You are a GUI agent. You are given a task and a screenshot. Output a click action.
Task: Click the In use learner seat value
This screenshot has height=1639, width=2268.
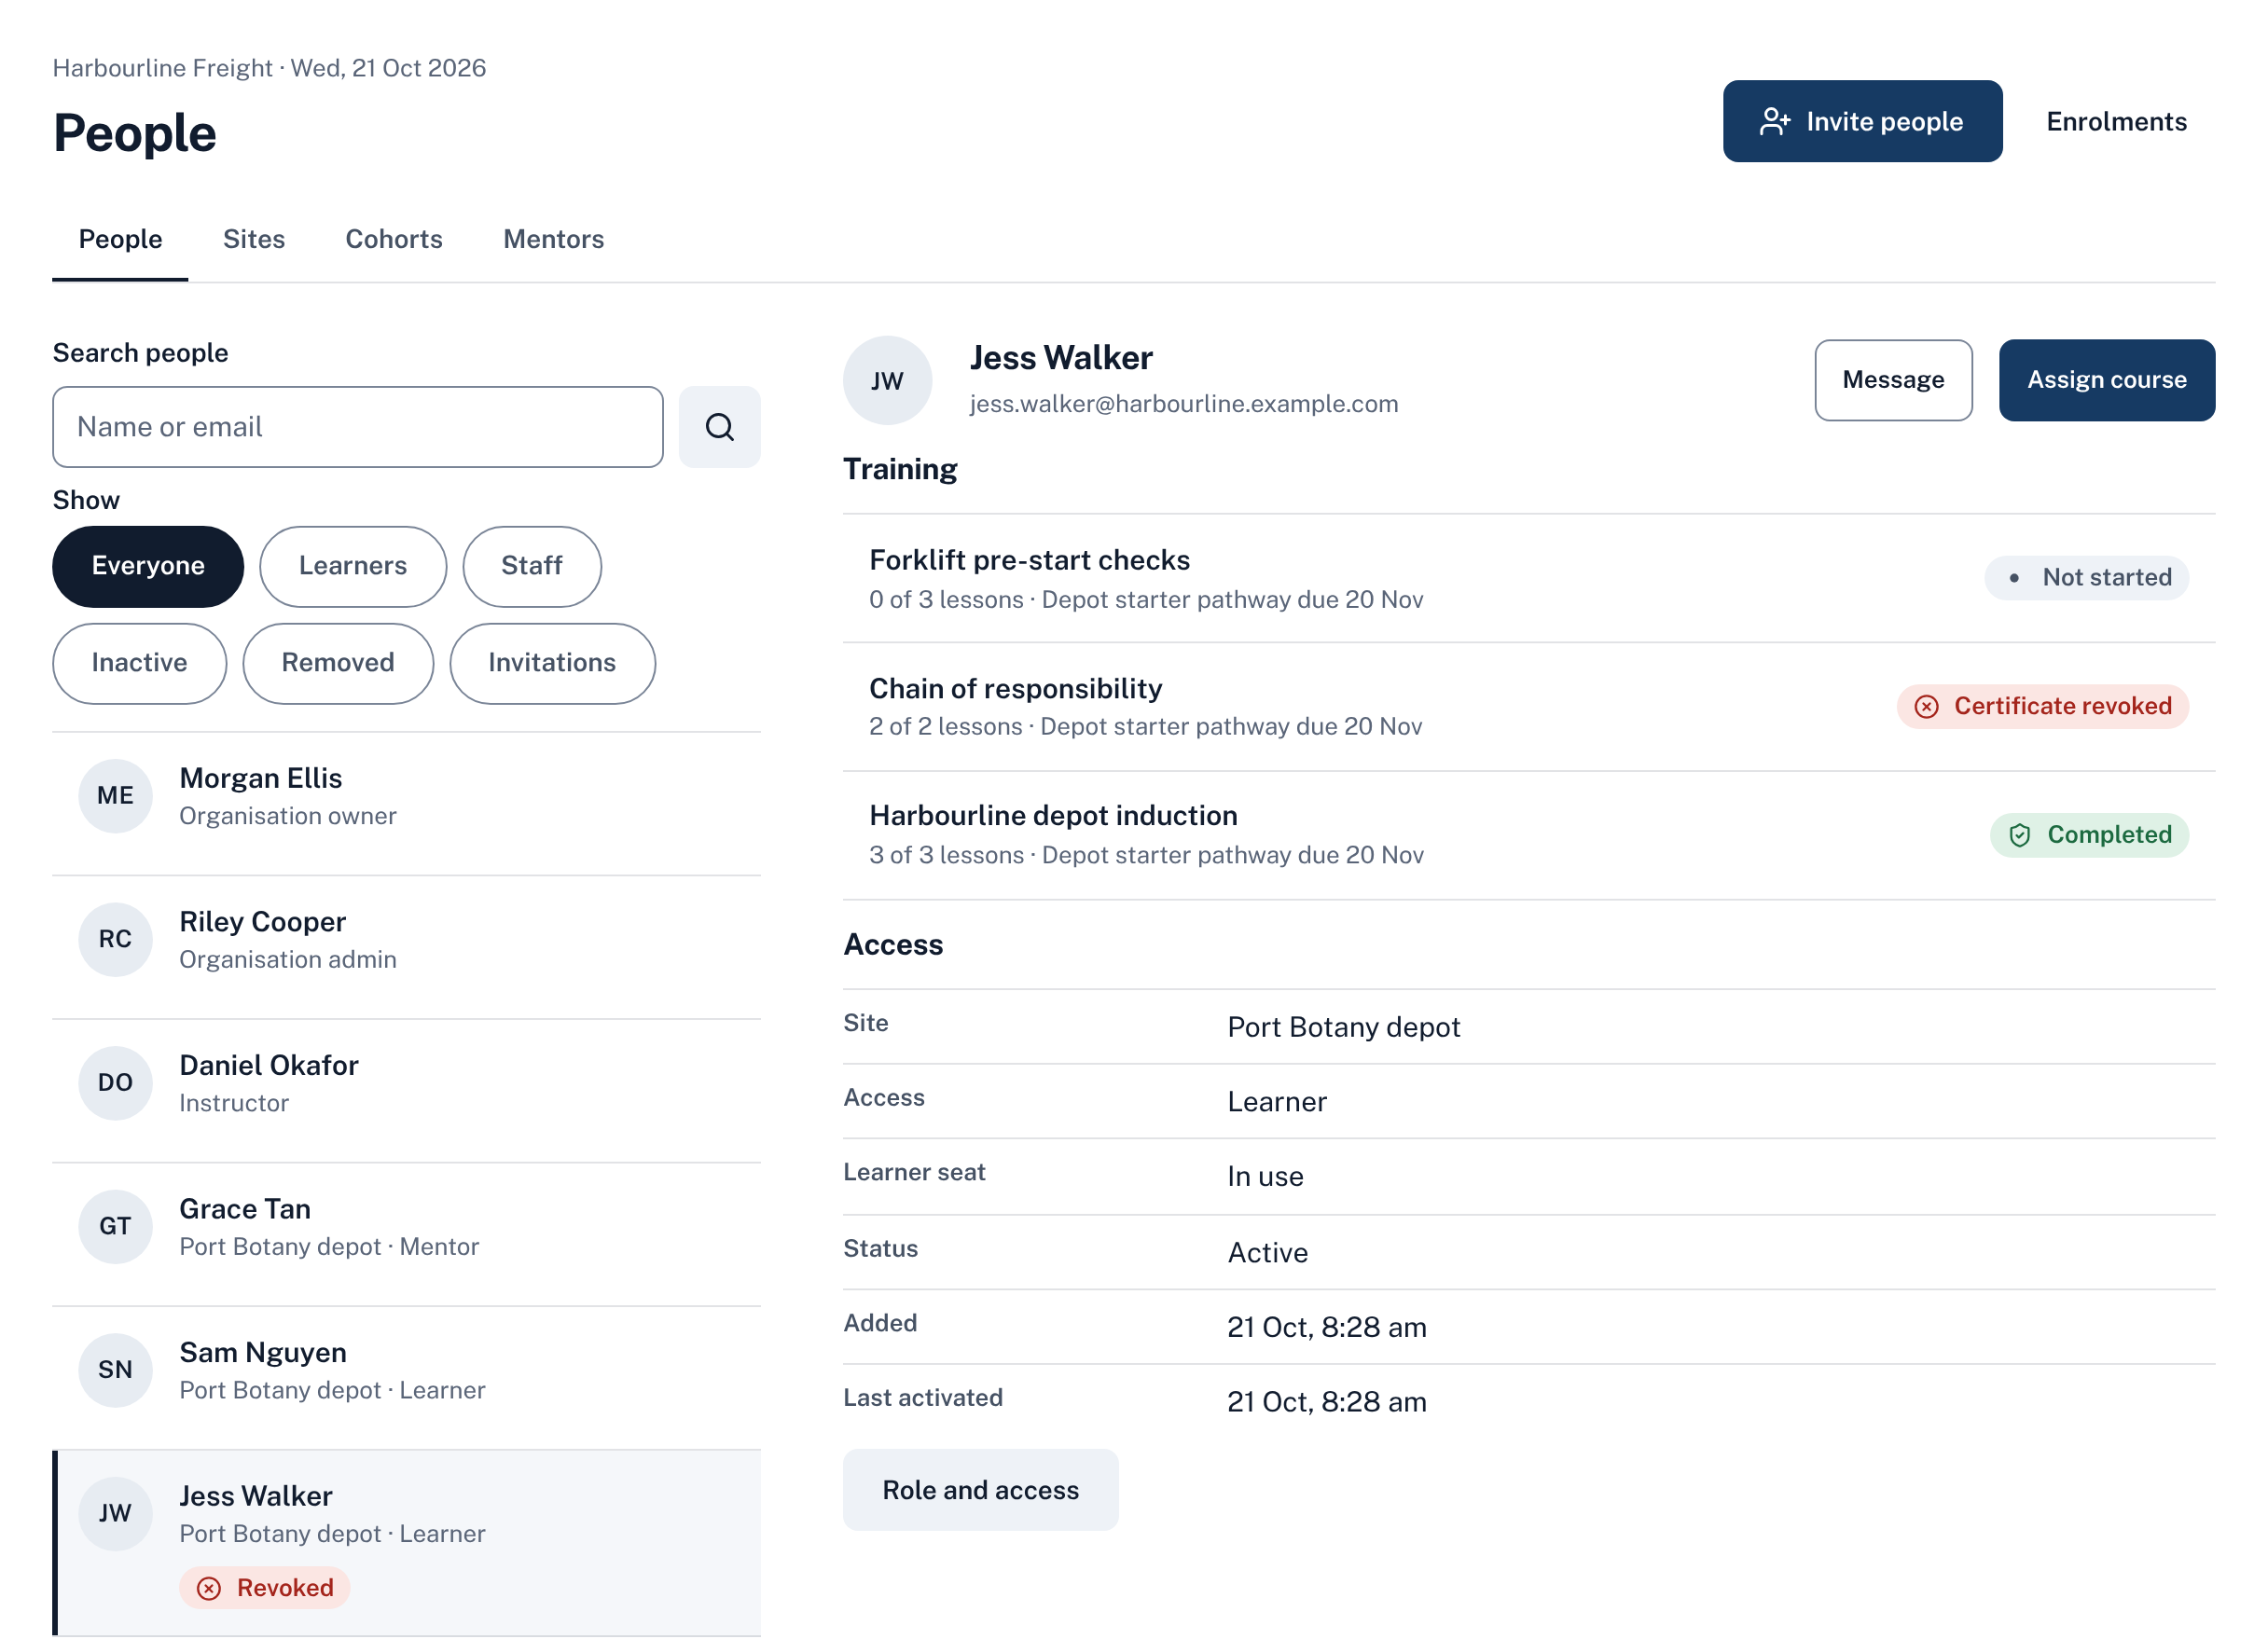[1265, 1177]
